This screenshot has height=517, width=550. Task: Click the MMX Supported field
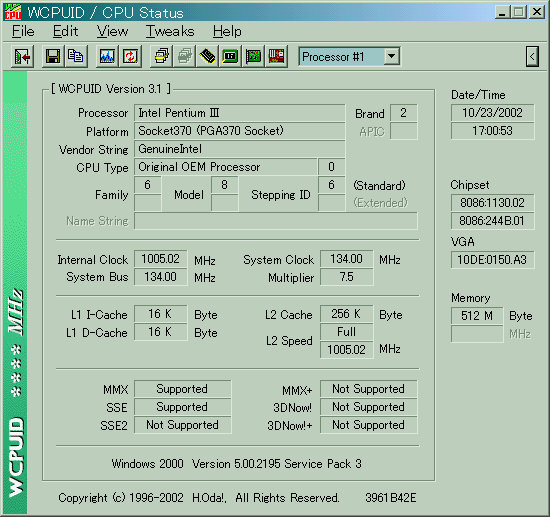coord(182,389)
